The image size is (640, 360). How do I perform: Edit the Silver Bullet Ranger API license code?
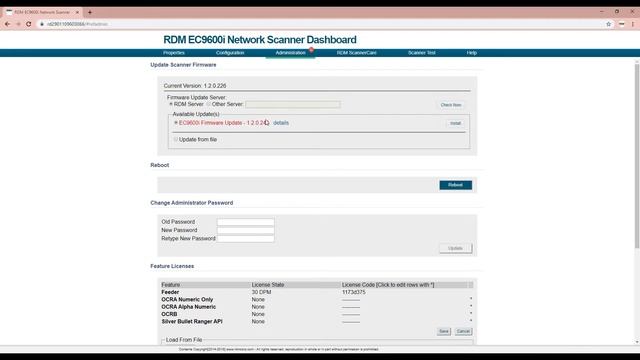click(351, 322)
